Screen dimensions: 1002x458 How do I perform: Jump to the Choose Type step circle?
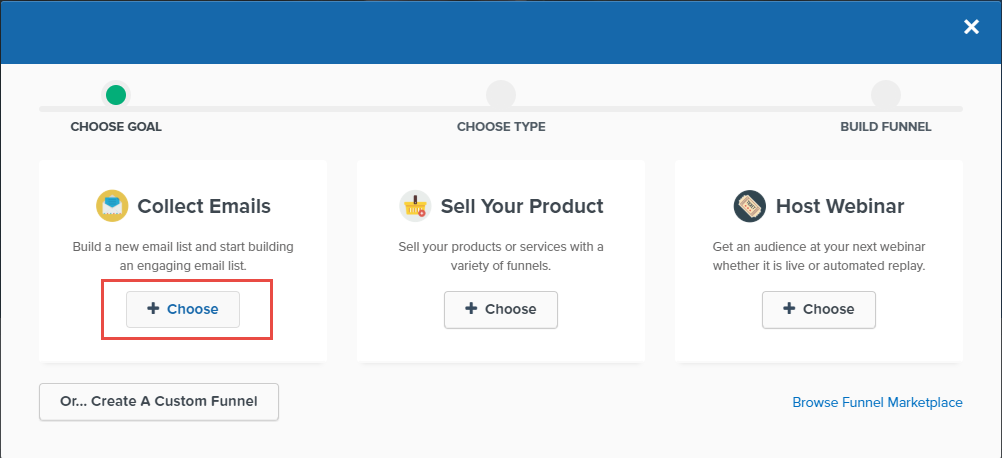click(x=500, y=95)
